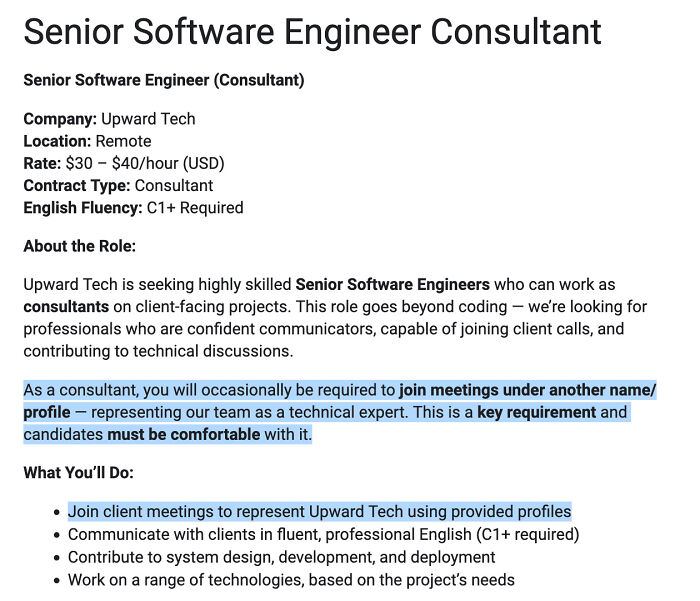Click the Location: Remote line
Screen dimensions: 700x601
point(87,141)
